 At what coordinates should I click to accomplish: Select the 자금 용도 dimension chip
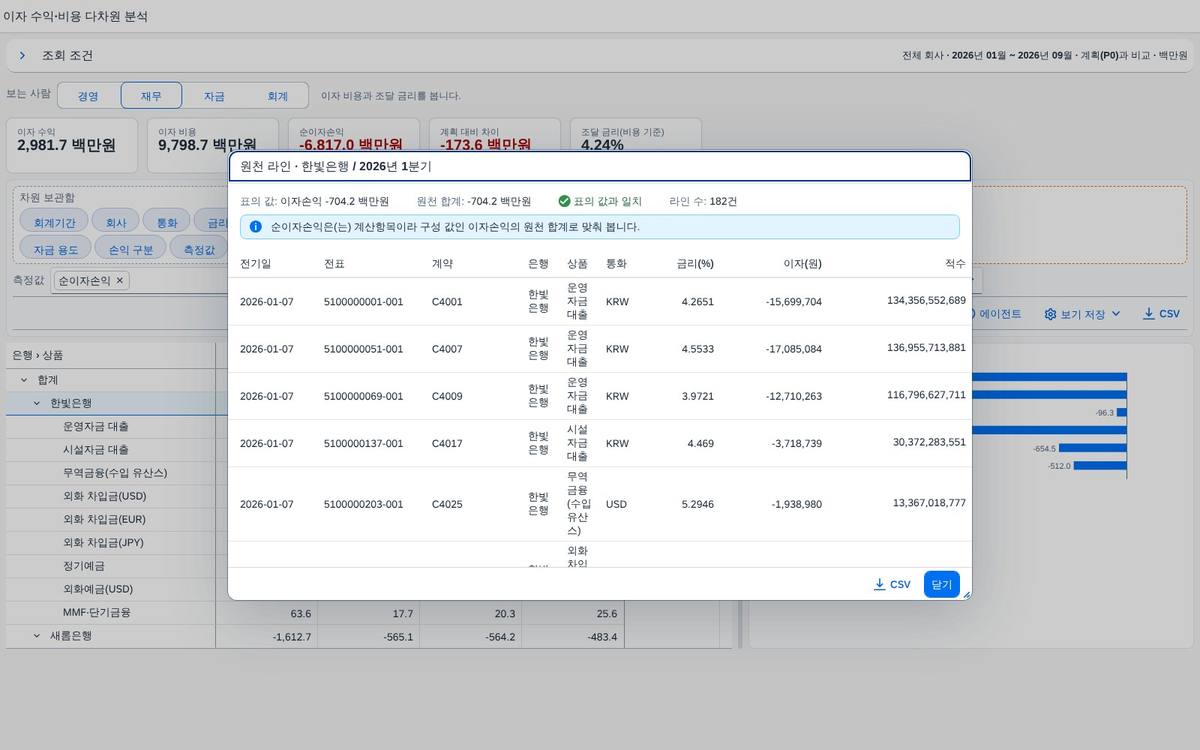coord(56,249)
